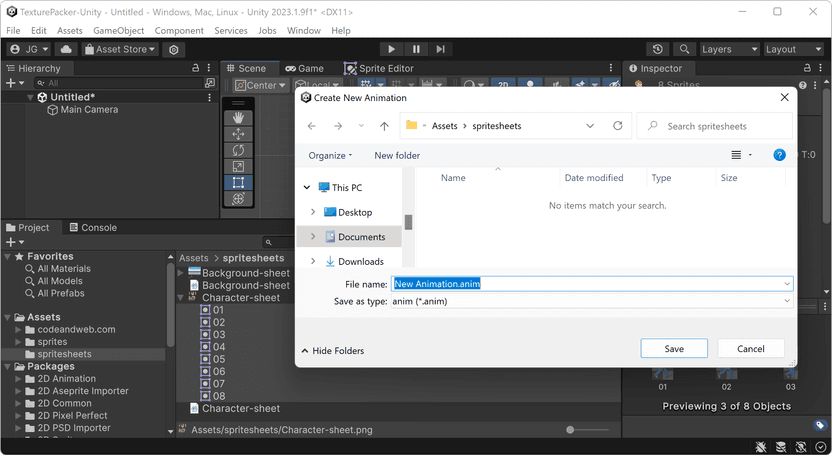Open the Save as type dropdown

click(592, 301)
